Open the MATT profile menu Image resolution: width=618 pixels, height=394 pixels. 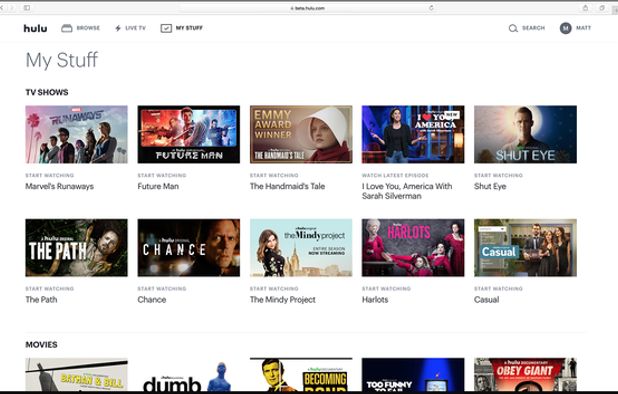[583, 28]
